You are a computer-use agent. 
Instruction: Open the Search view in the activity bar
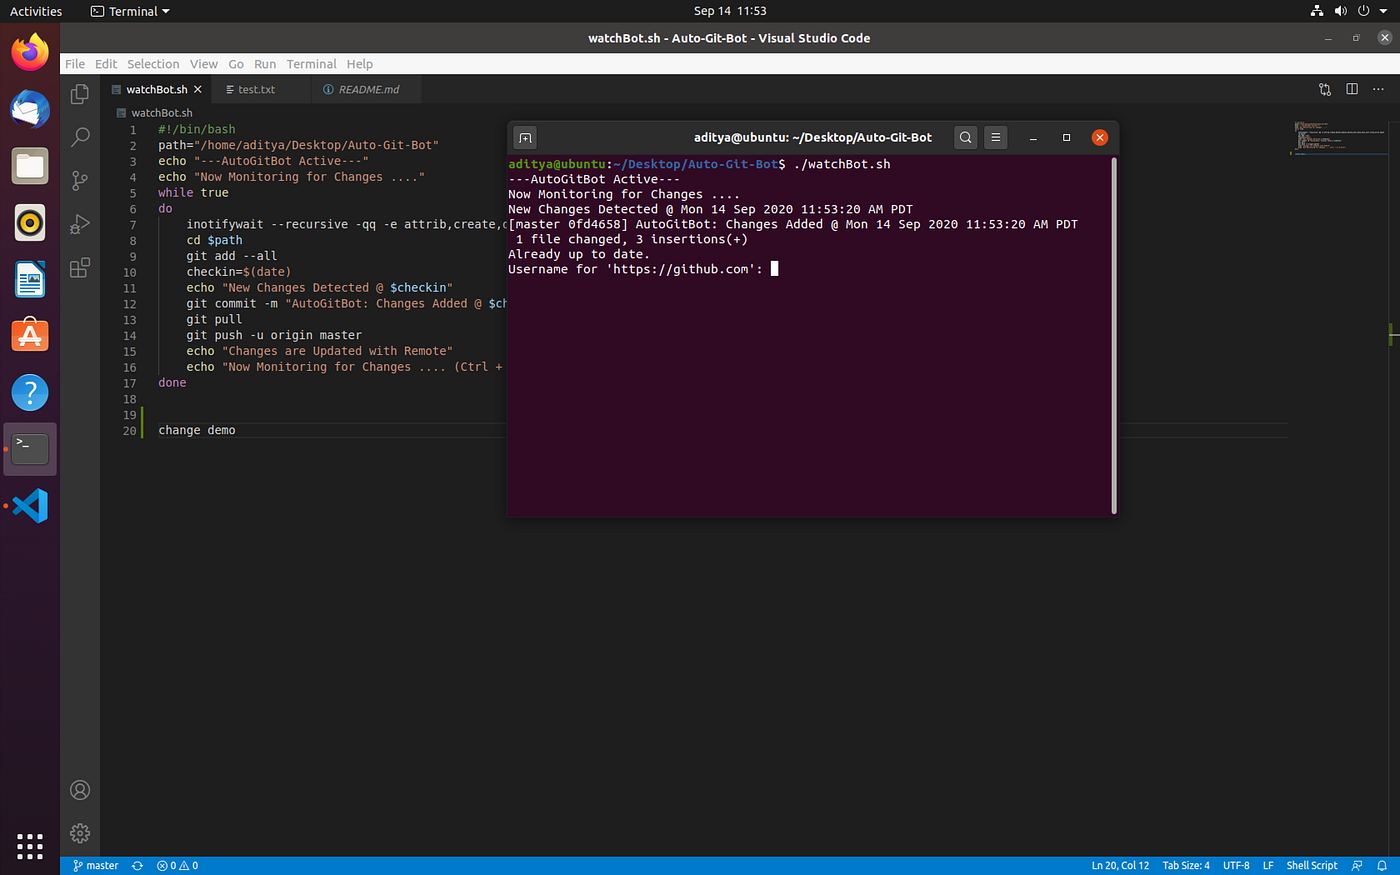tap(80, 137)
